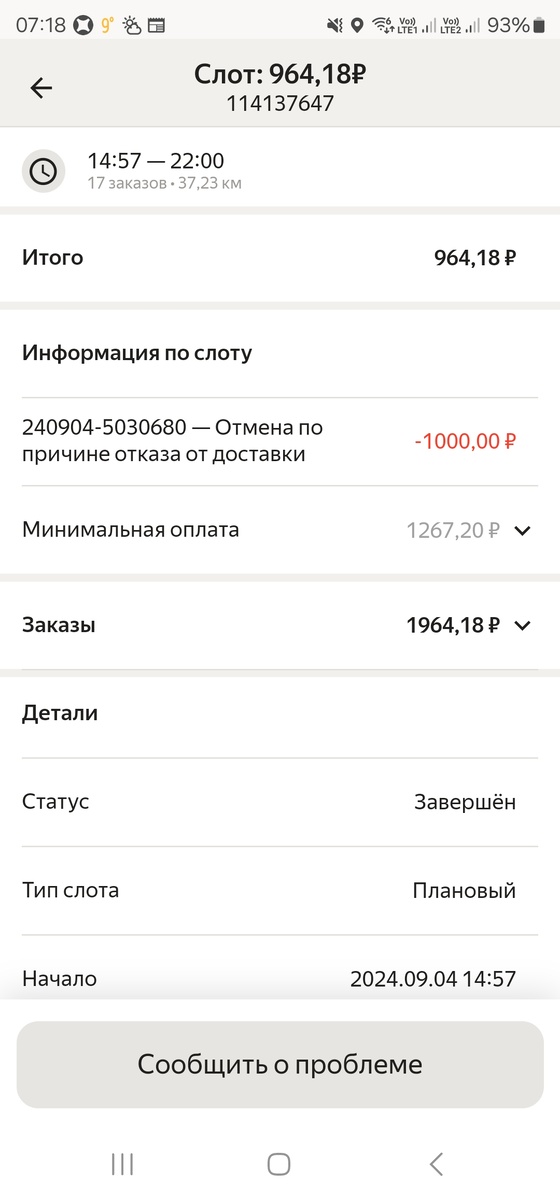The width and height of the screenshot is (560, 1200).
Task: Tap the clock icon beside 14:57 — 22:00
Action: pyautogui.click(x=43, y=171)
